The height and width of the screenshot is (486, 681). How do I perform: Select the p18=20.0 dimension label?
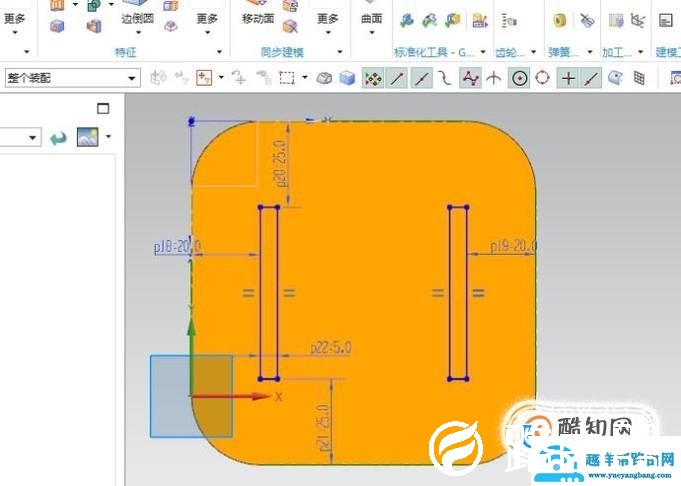(x=177, y=247)
